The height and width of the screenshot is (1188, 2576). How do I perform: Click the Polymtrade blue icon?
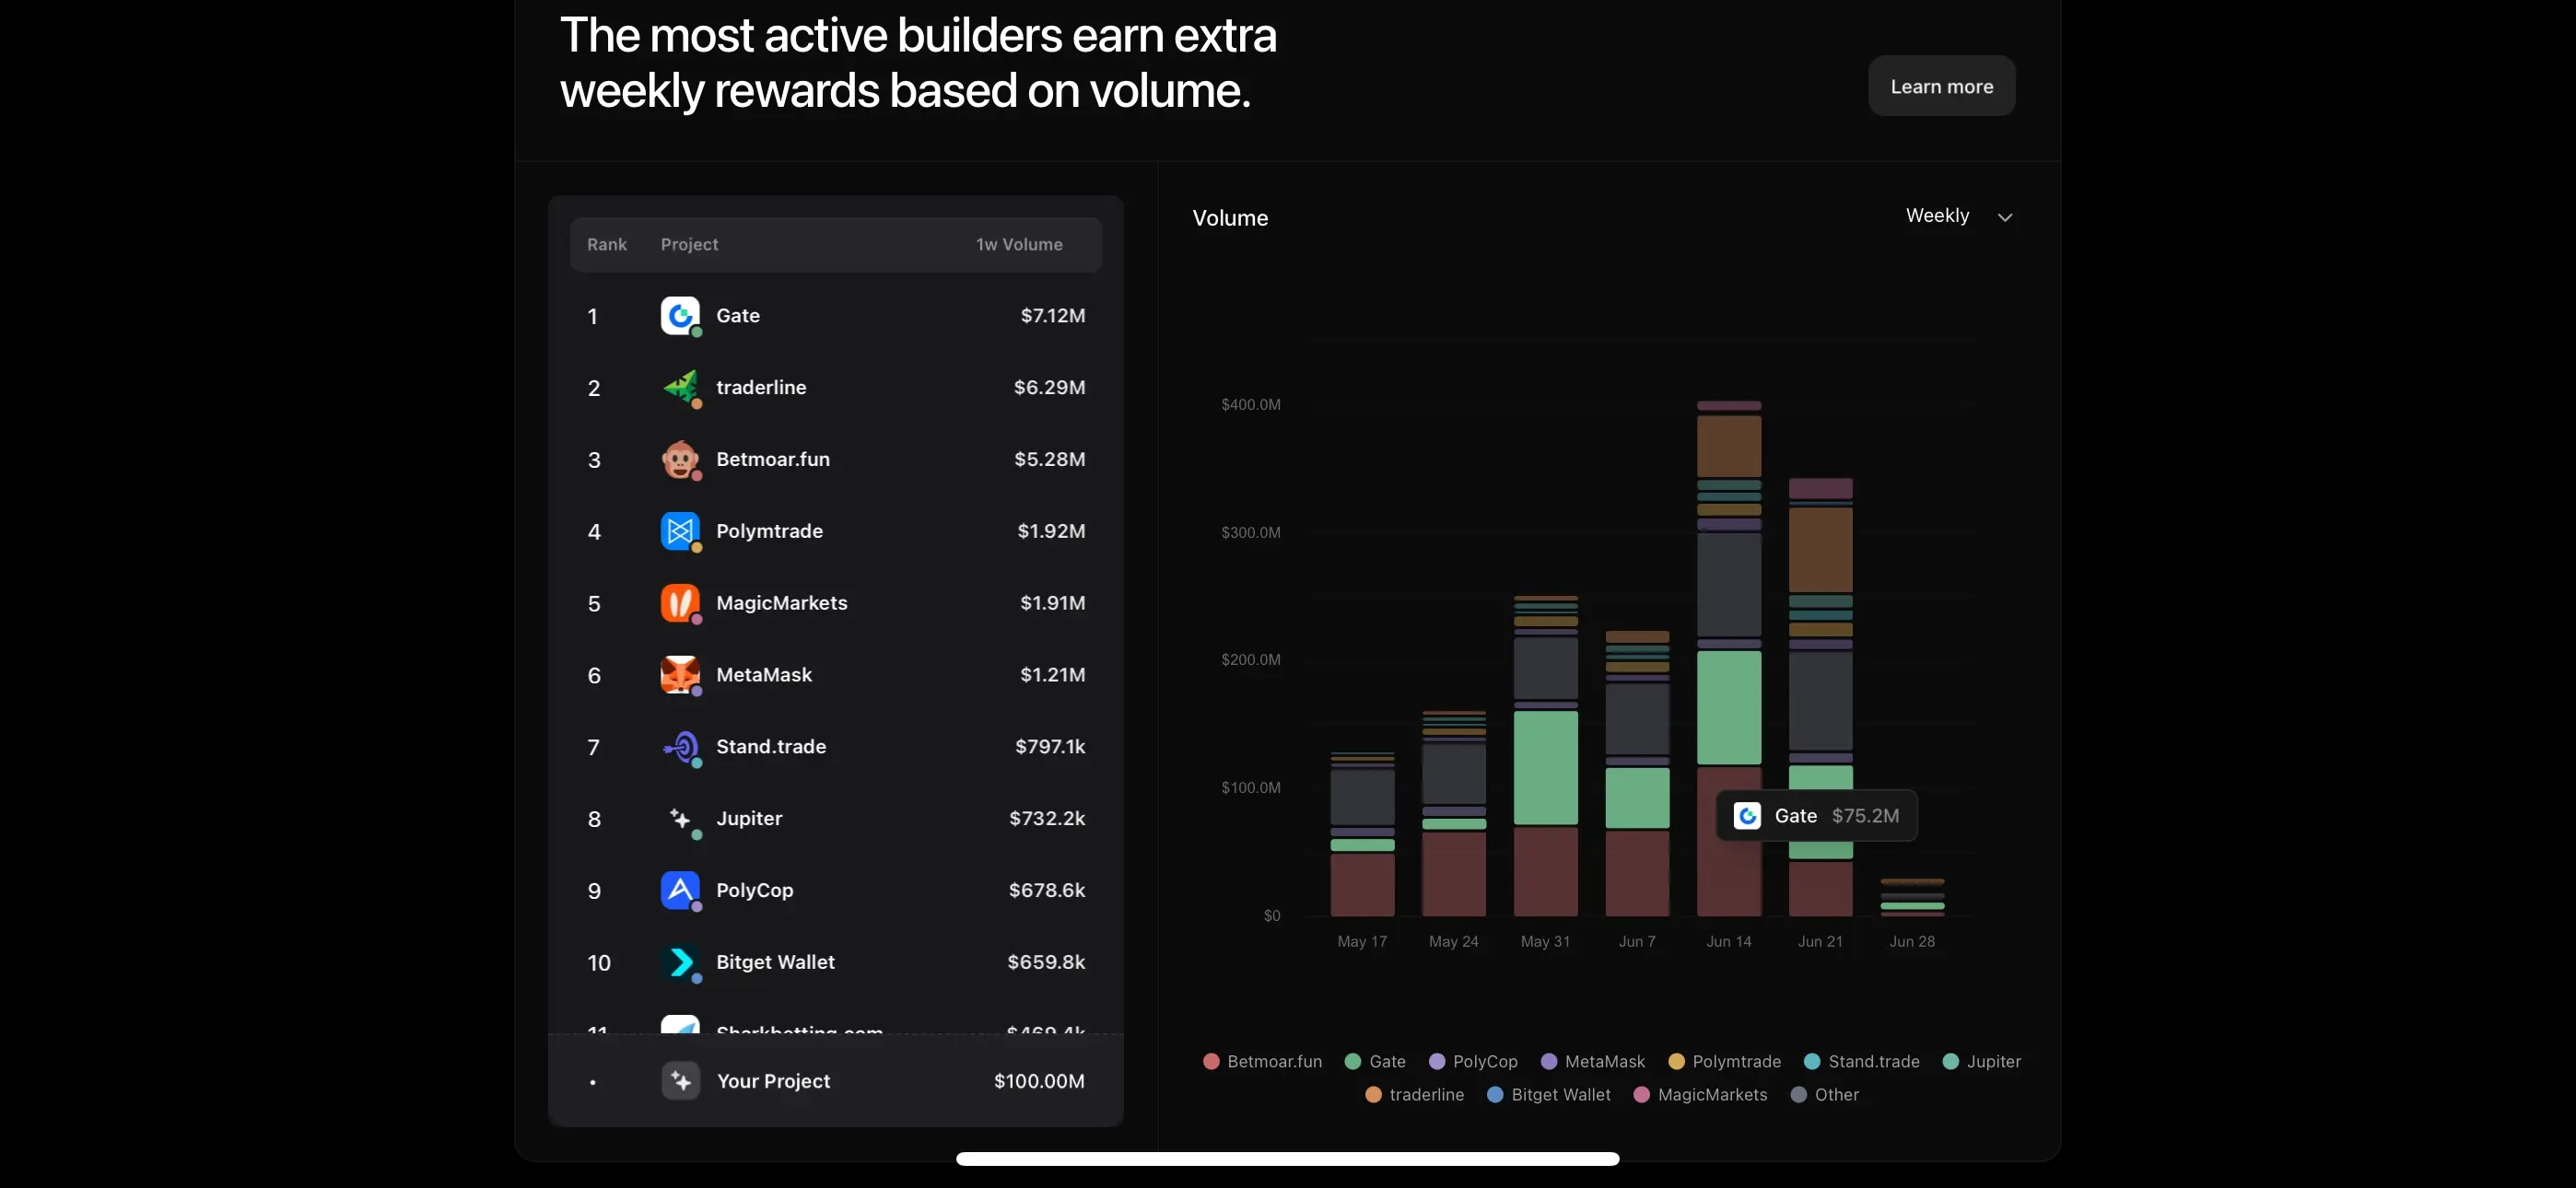680,531
